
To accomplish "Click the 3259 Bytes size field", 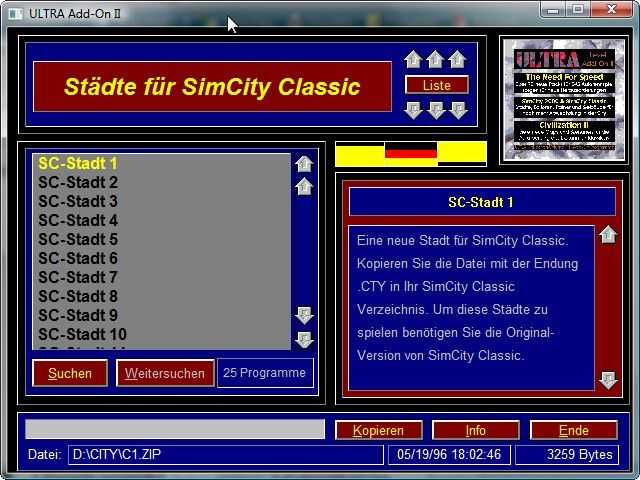I will point(567,455).
